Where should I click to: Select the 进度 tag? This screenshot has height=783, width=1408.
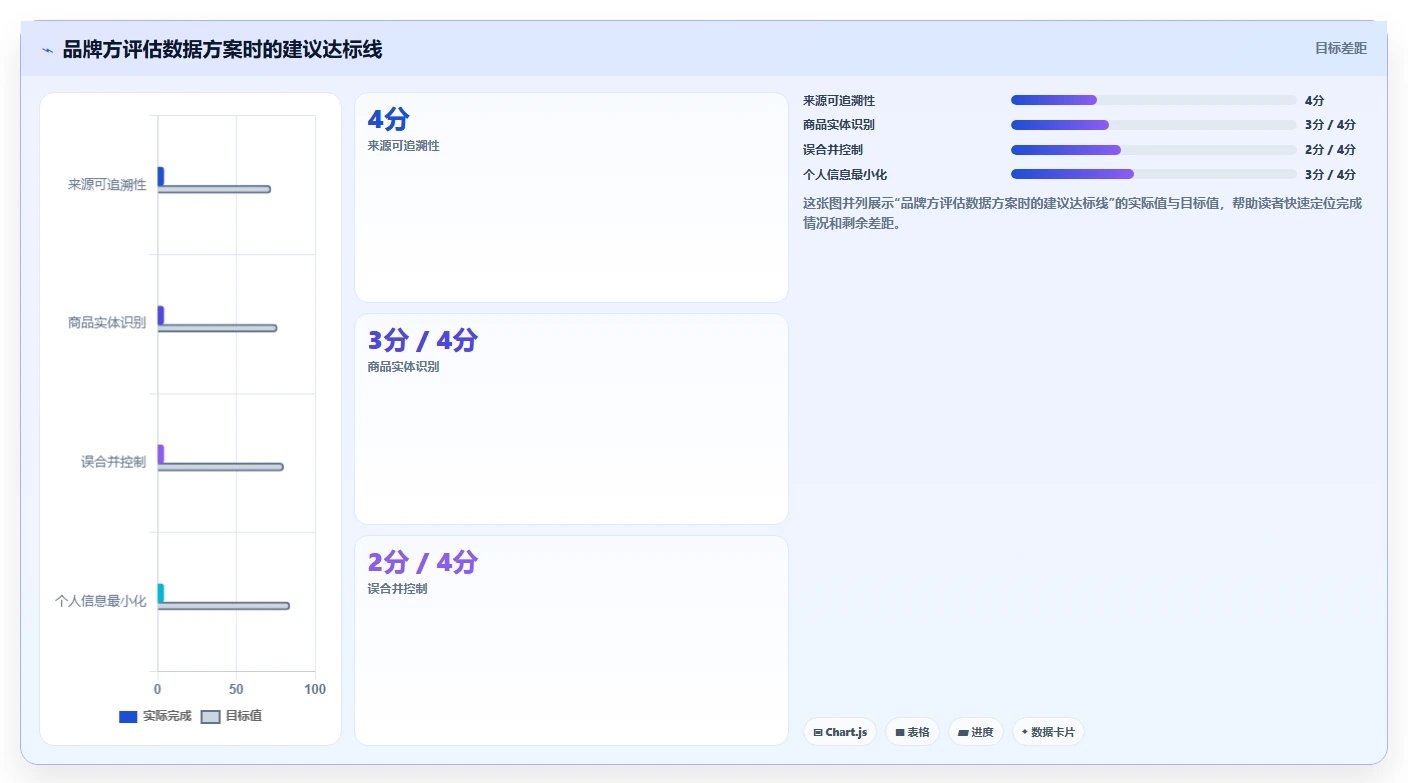(x=976, y=732)
